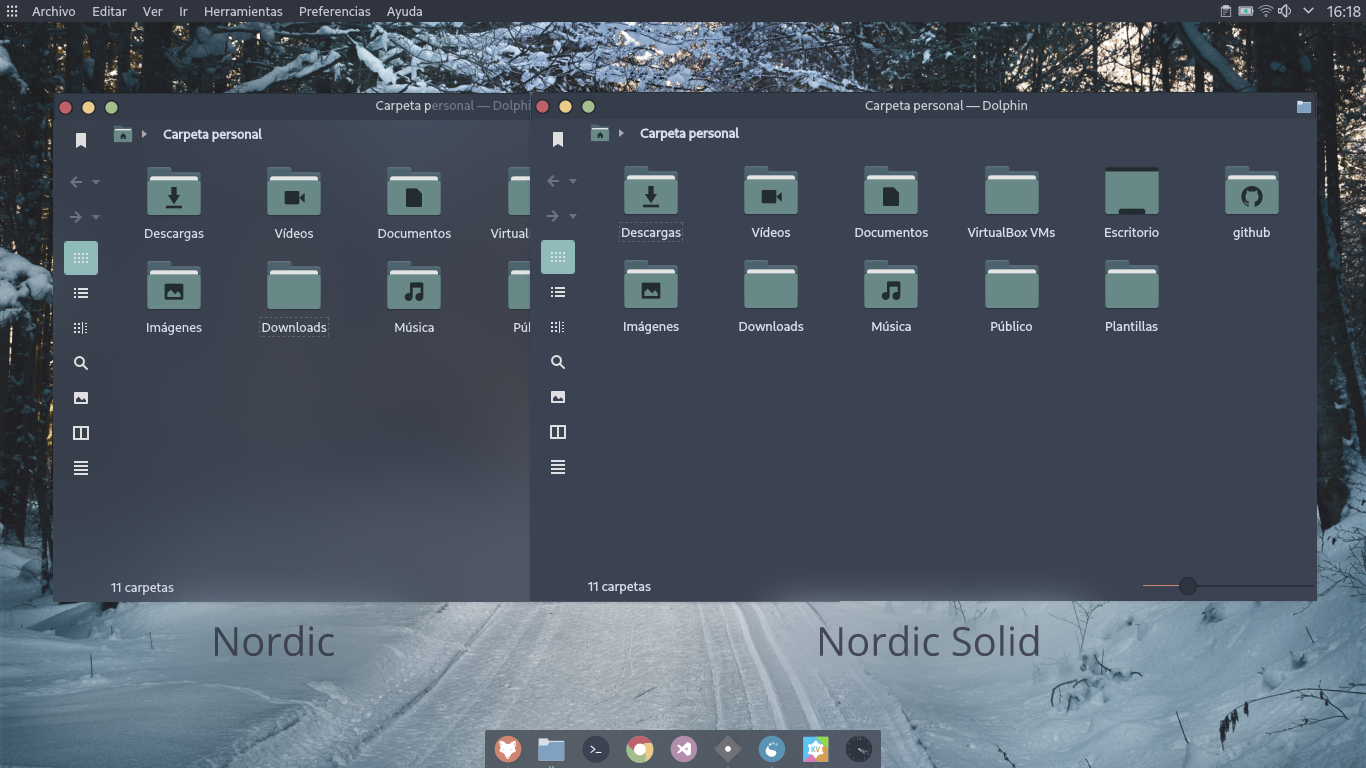
Task: Open Editar menu
Action: (109, 11)
